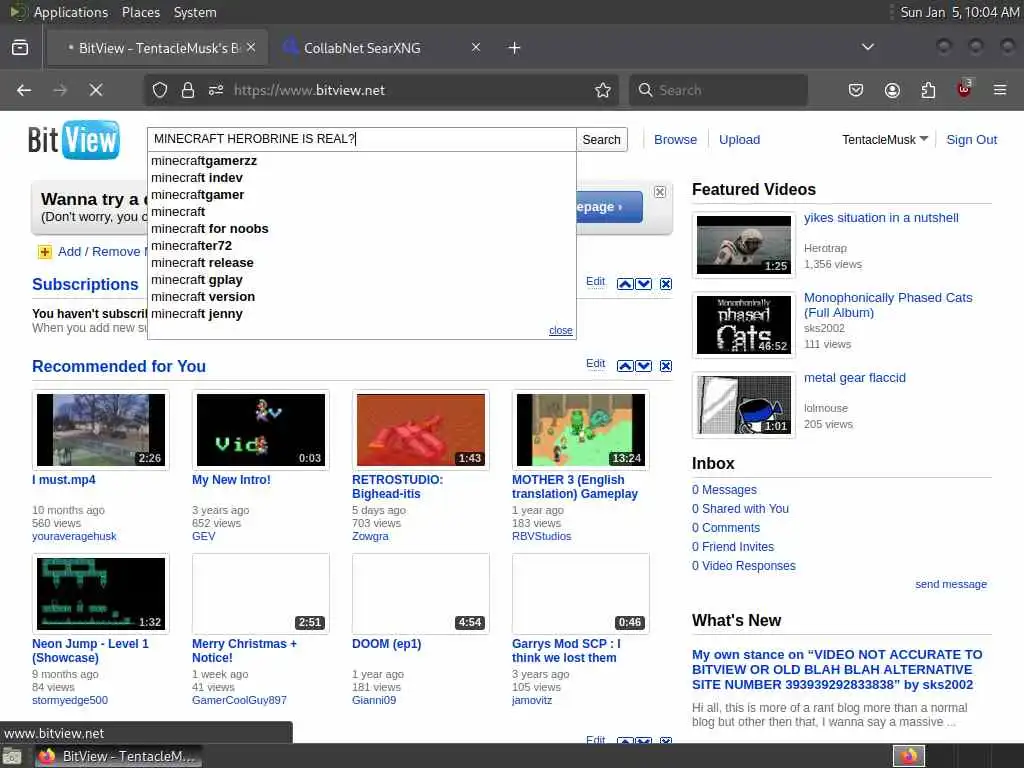Open the Monophonically Phased Cats thumbnail
The height and width of the screenshot is (768, 1024).
(744, 325)
